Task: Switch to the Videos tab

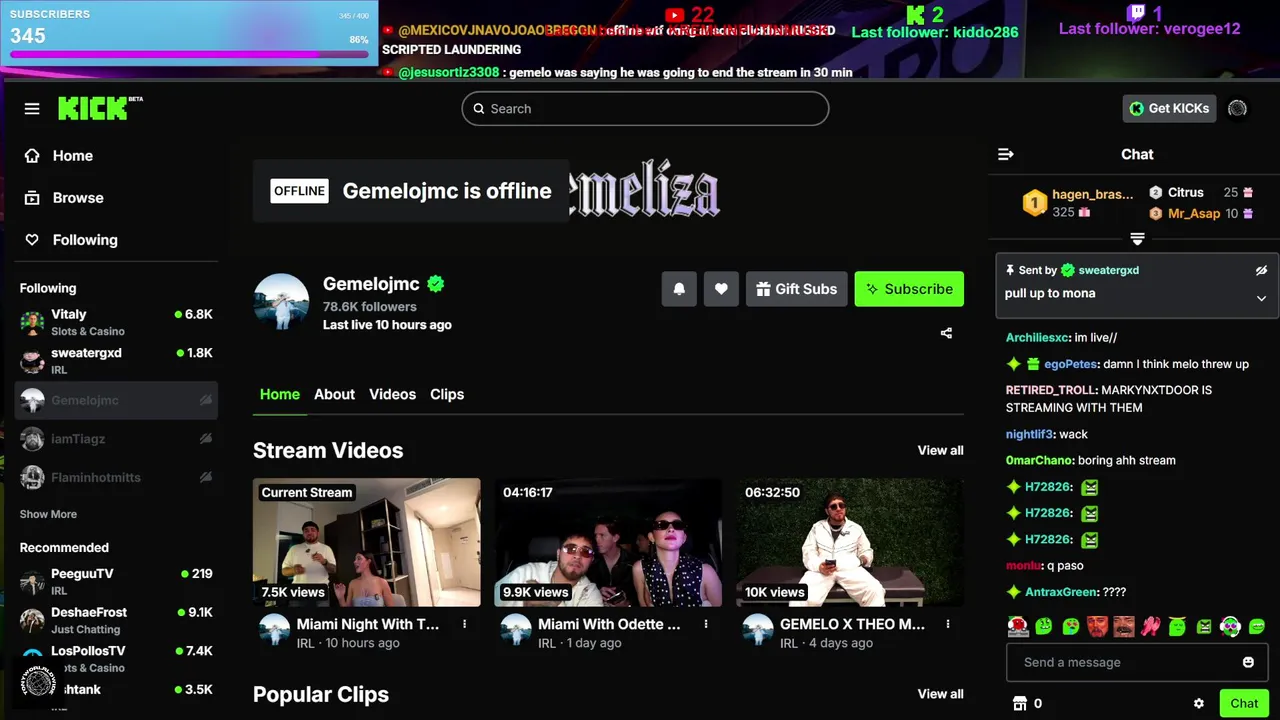Action: (392, 394)
